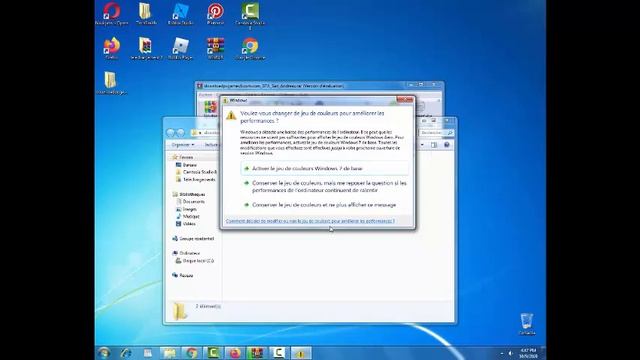Switch to Firefox in the taskbar

(x=235, y=353)
